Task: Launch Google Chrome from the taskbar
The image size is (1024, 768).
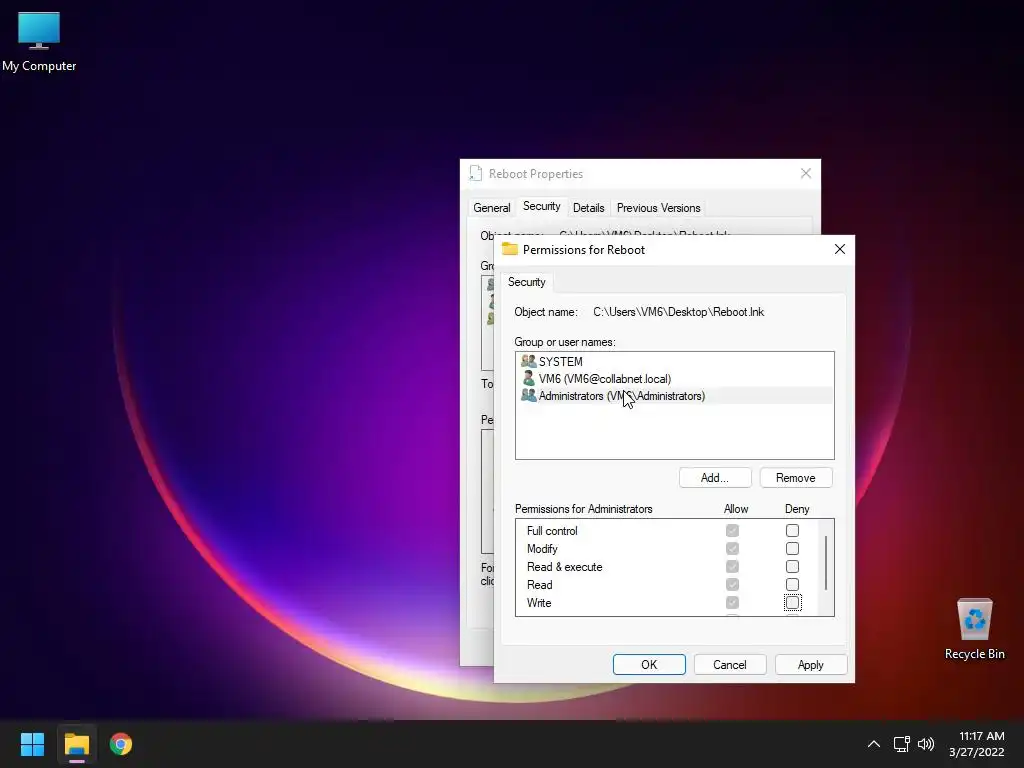Action: (x=121, y=744)
